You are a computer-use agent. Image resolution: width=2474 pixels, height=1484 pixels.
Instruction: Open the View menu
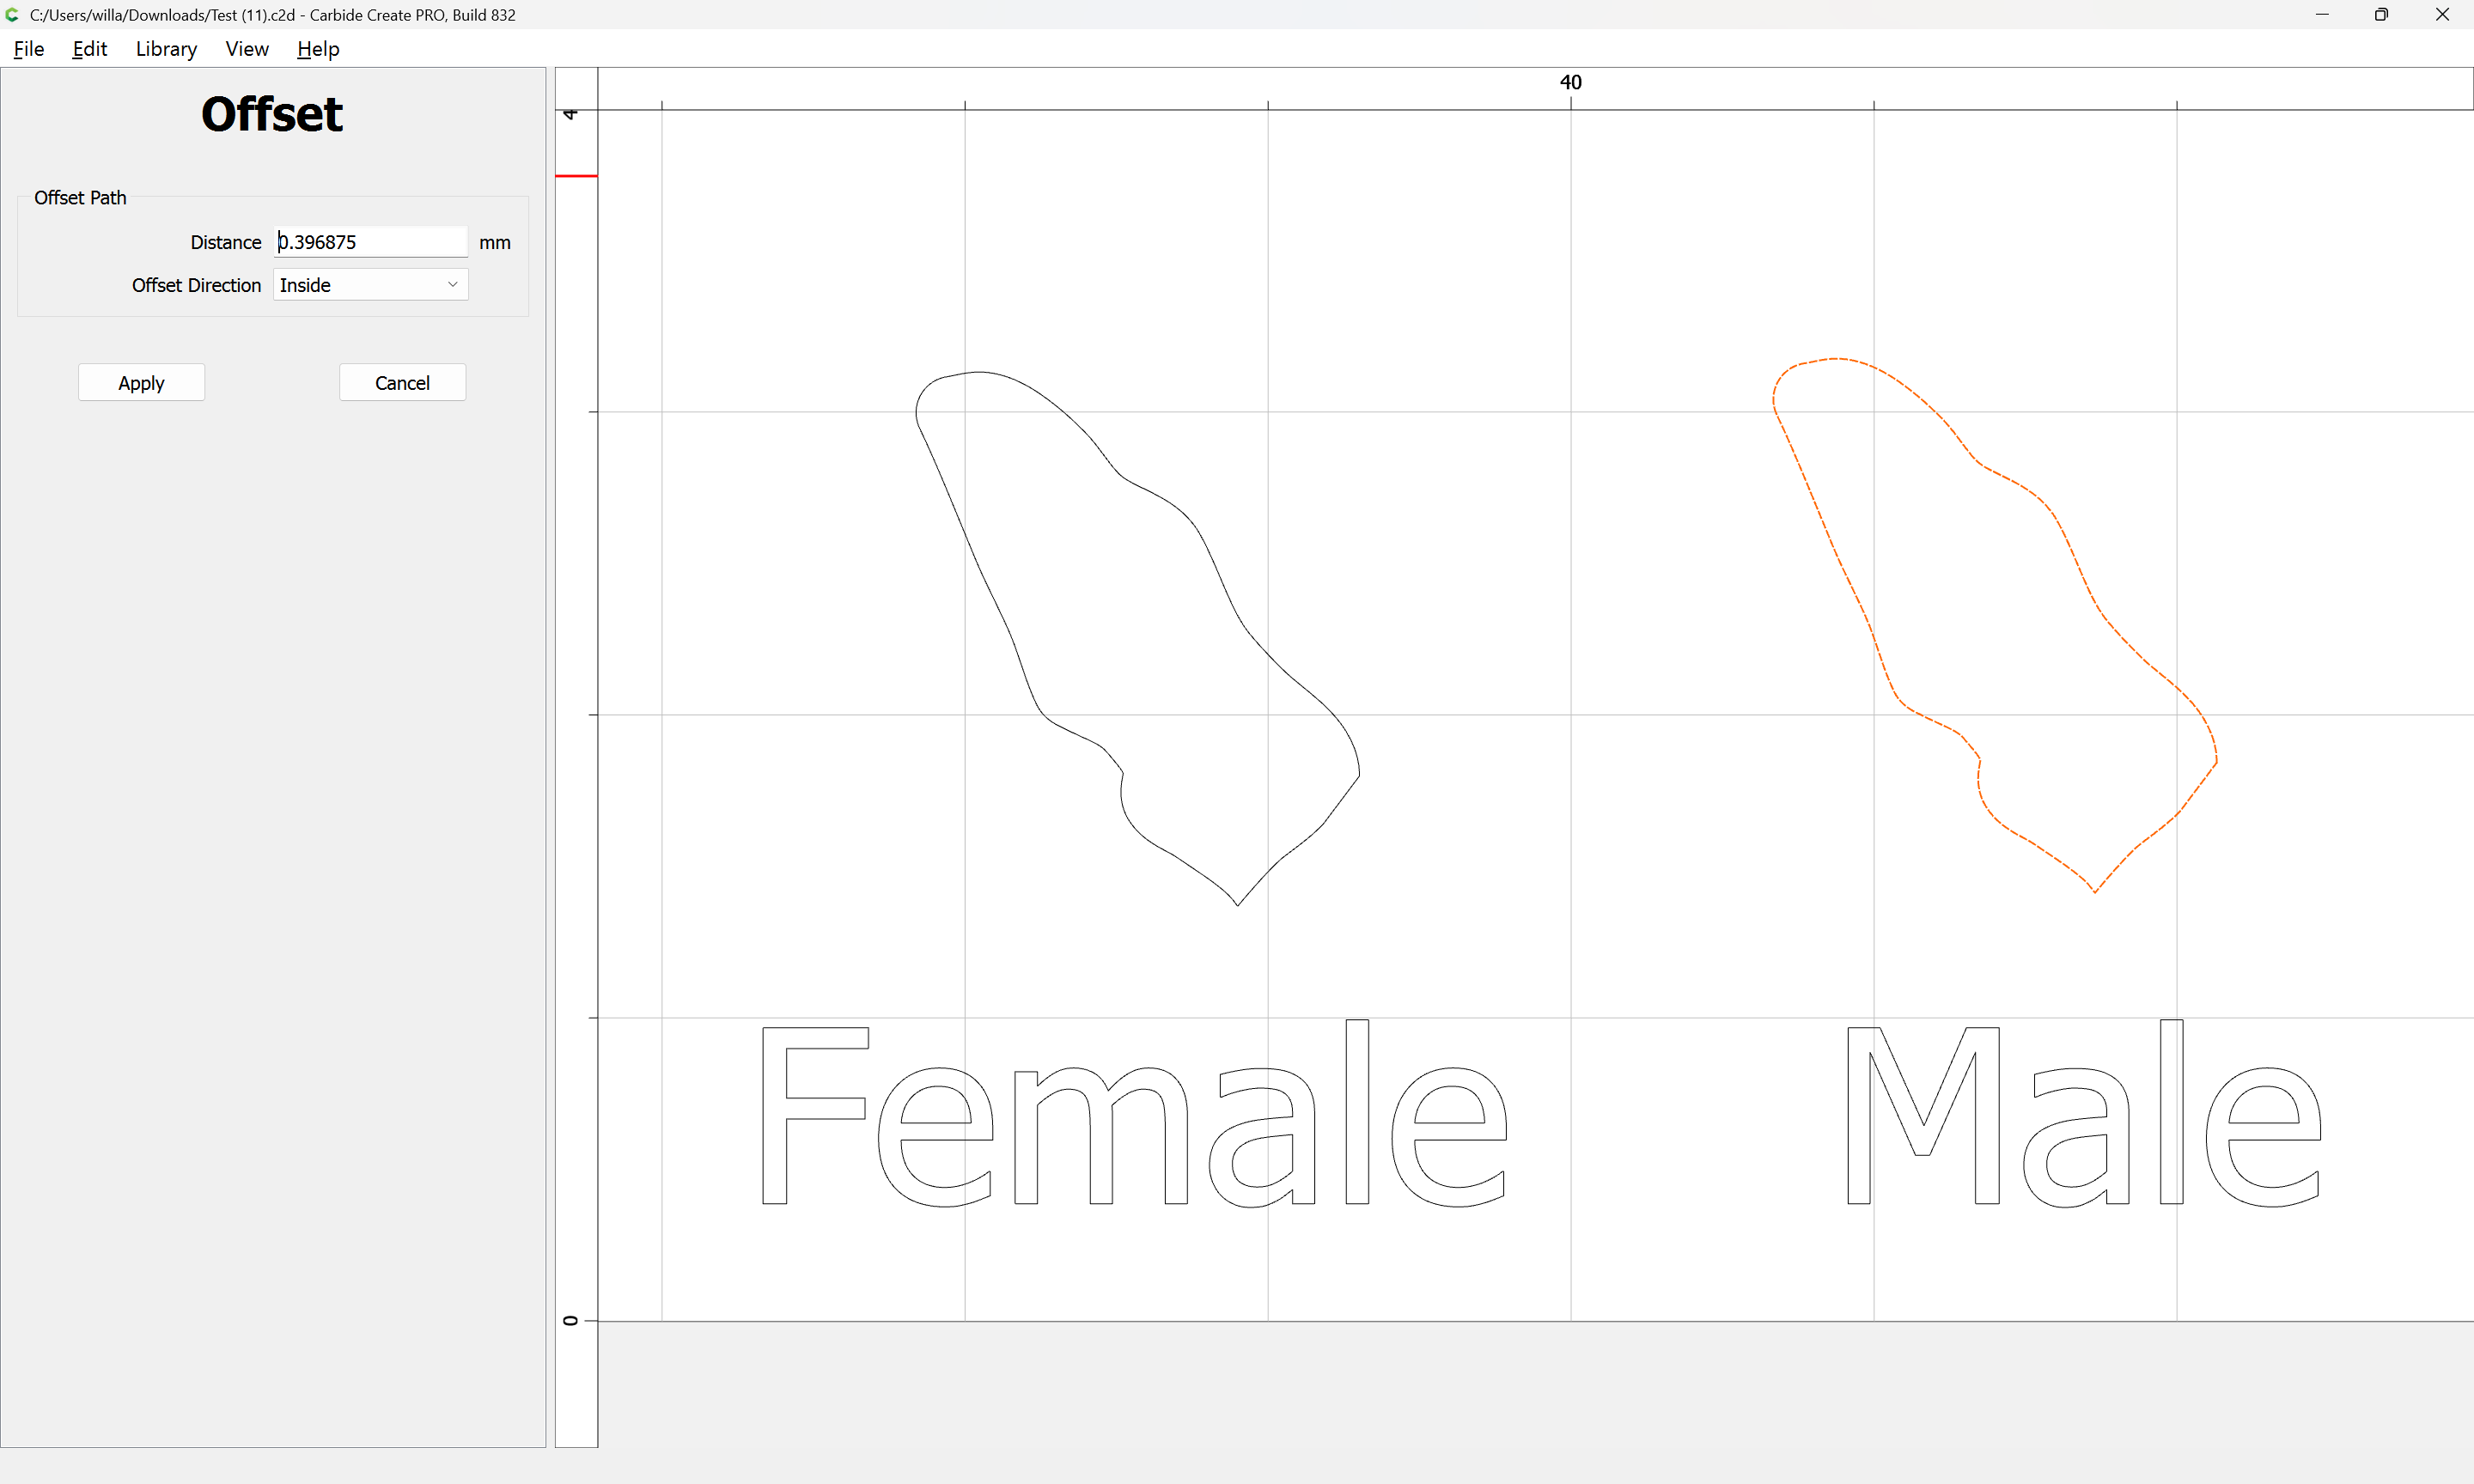tap(247, 49)
